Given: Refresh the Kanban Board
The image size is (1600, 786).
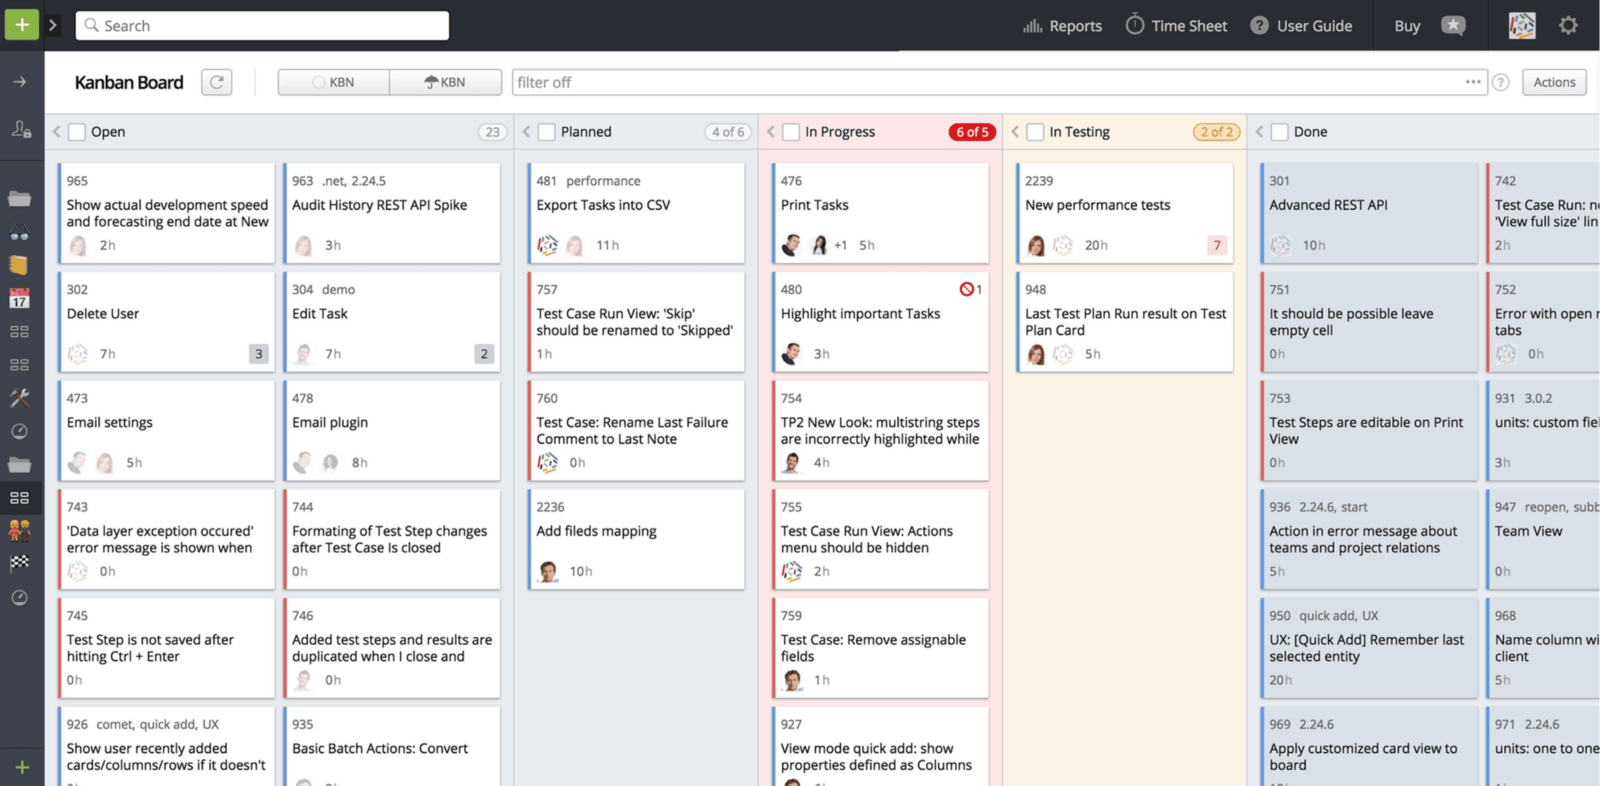Looking at the screenshot, I should 216,82.
